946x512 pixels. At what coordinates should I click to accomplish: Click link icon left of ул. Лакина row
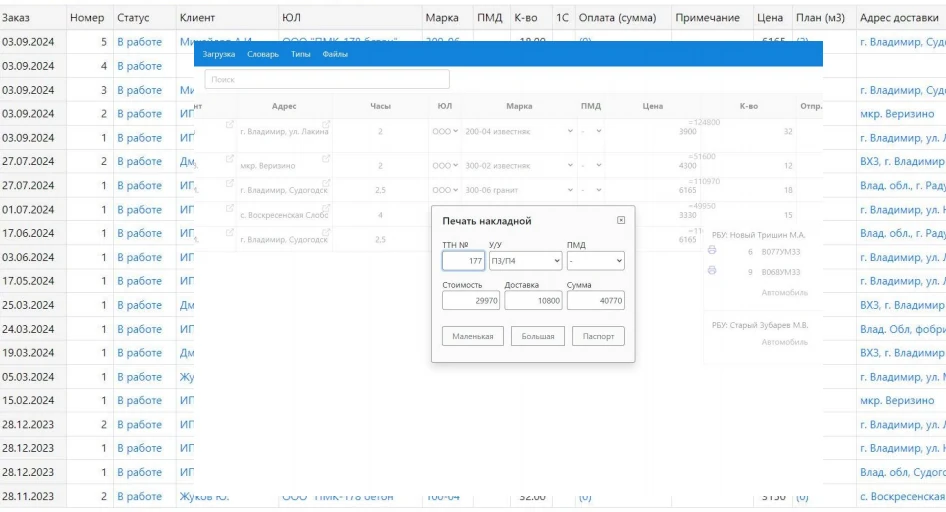coord(229,125)
